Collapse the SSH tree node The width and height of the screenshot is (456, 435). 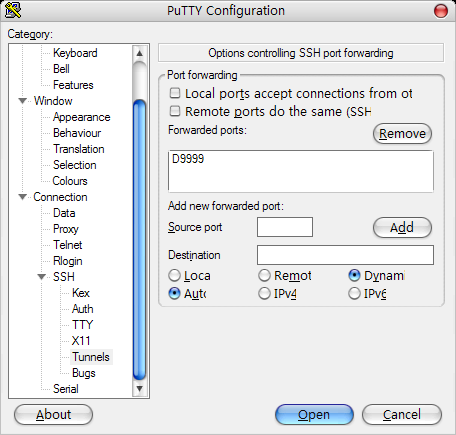[42, 277]
